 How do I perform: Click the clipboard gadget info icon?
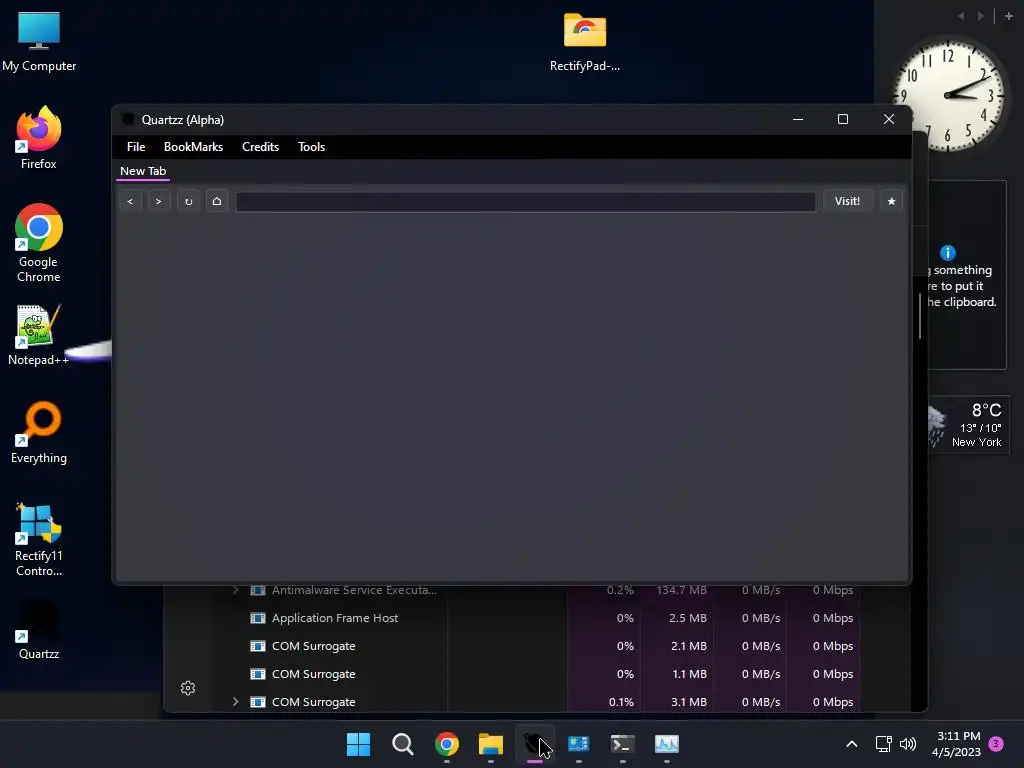click(x=948, y=253)
